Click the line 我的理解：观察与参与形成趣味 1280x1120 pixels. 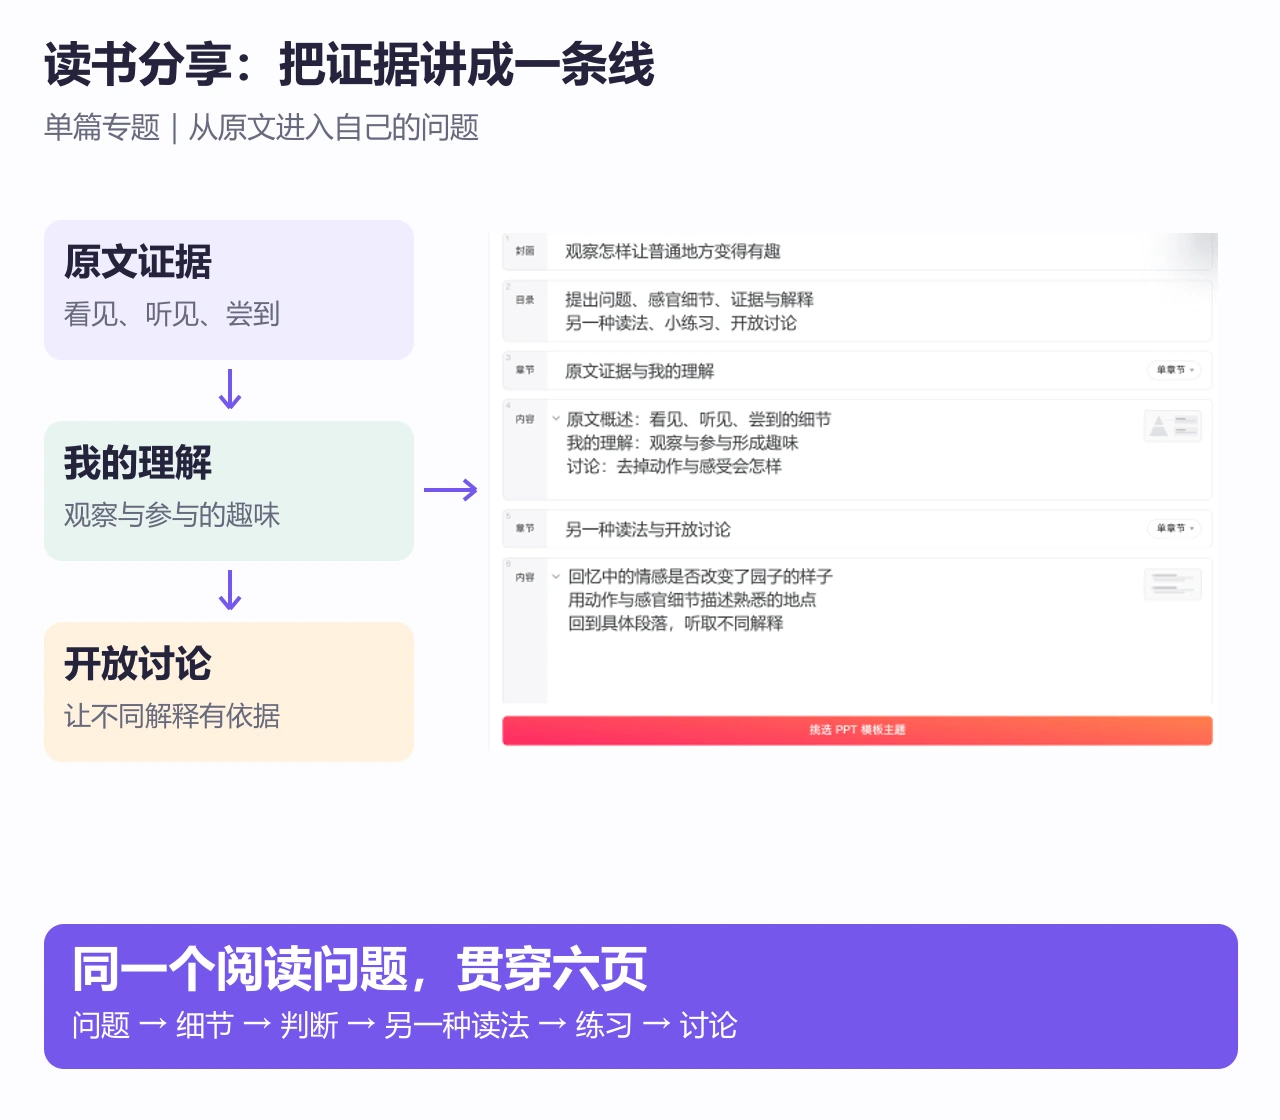click(x=682, y=443)
